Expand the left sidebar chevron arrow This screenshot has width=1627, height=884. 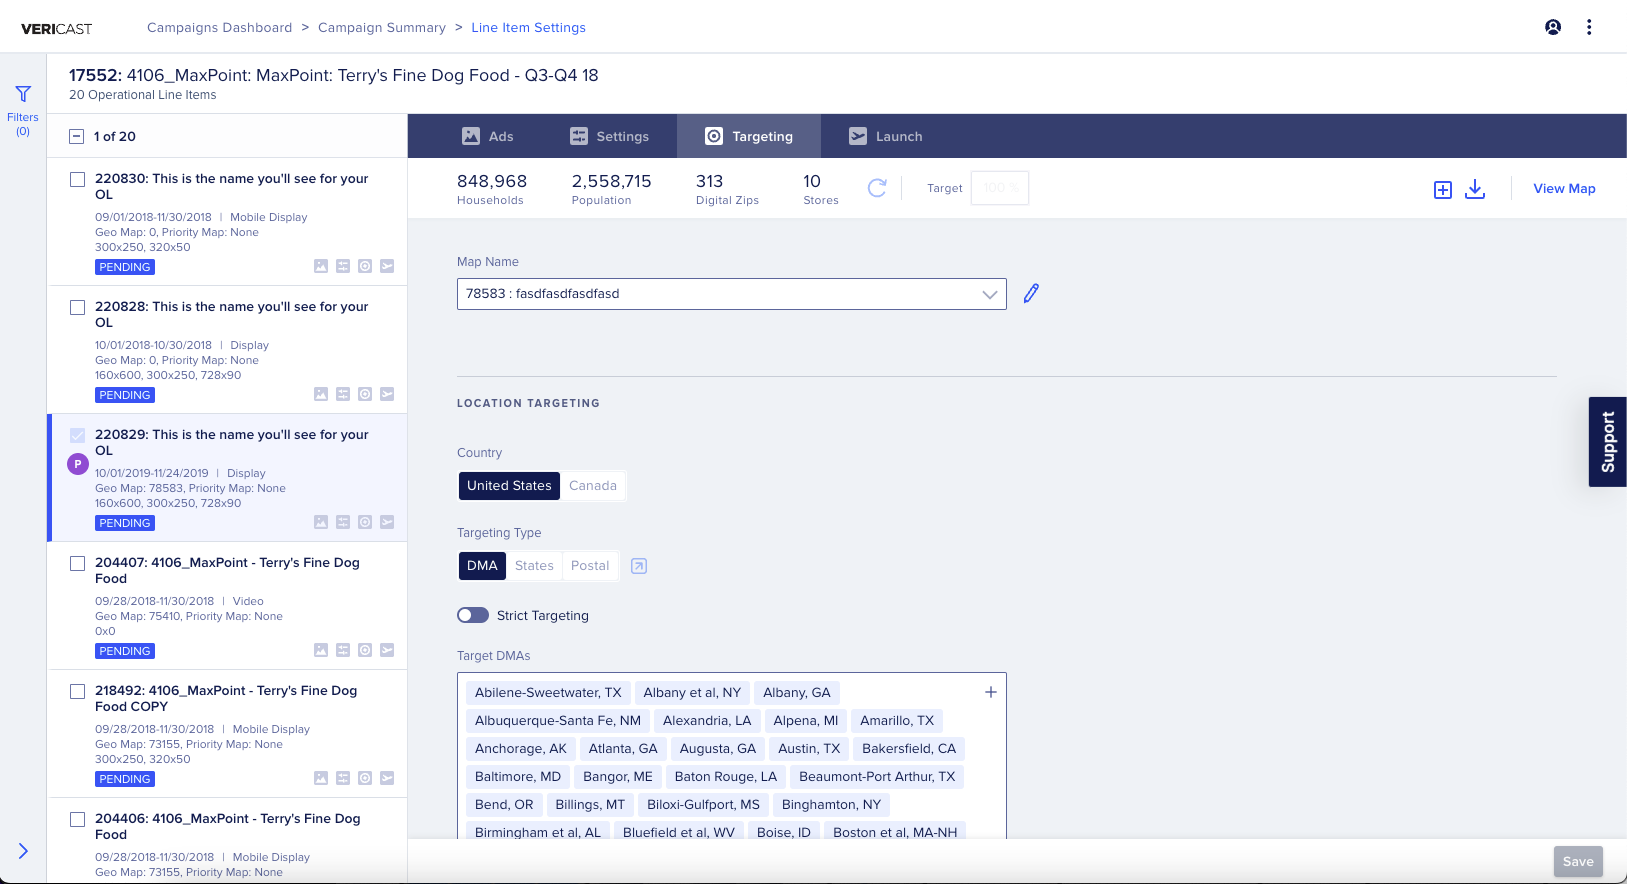23,851
